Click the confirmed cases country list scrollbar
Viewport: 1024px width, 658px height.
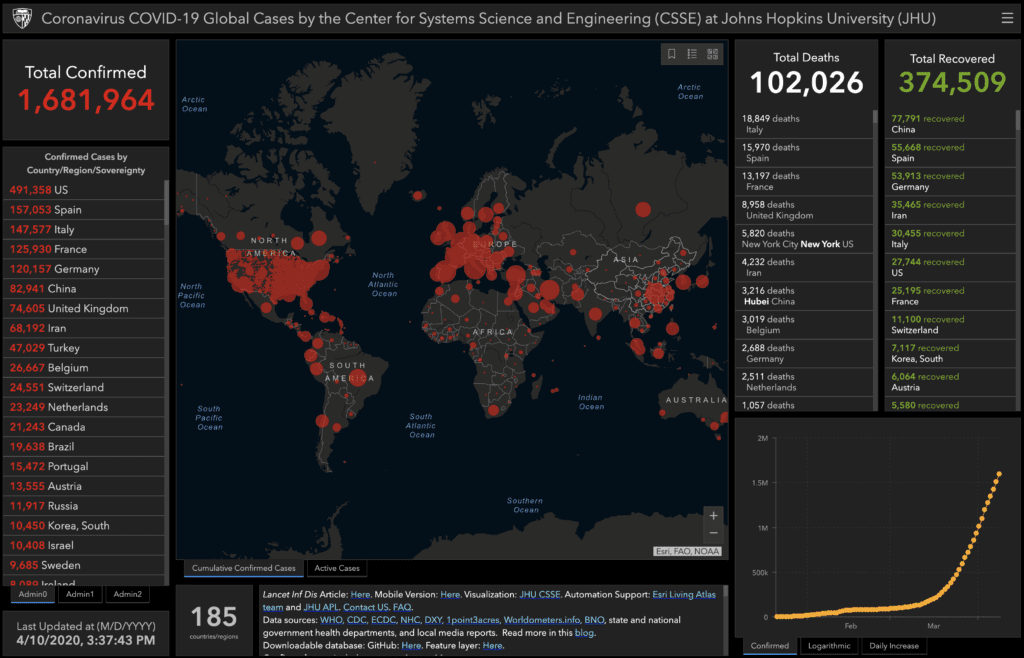[x=167, y=202]
